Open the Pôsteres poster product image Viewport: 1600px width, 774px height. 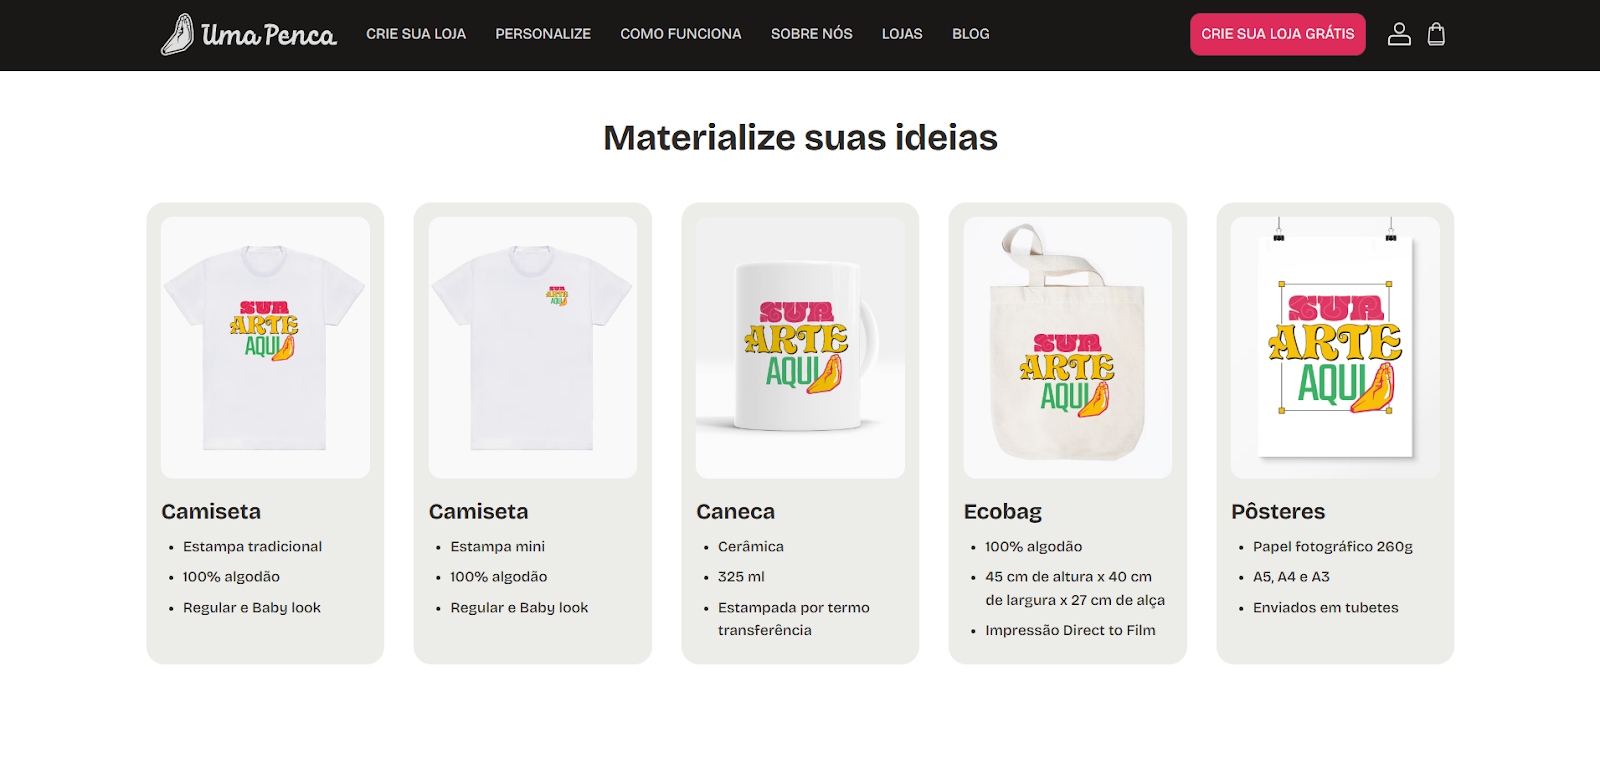click(x=1335, y=348)
